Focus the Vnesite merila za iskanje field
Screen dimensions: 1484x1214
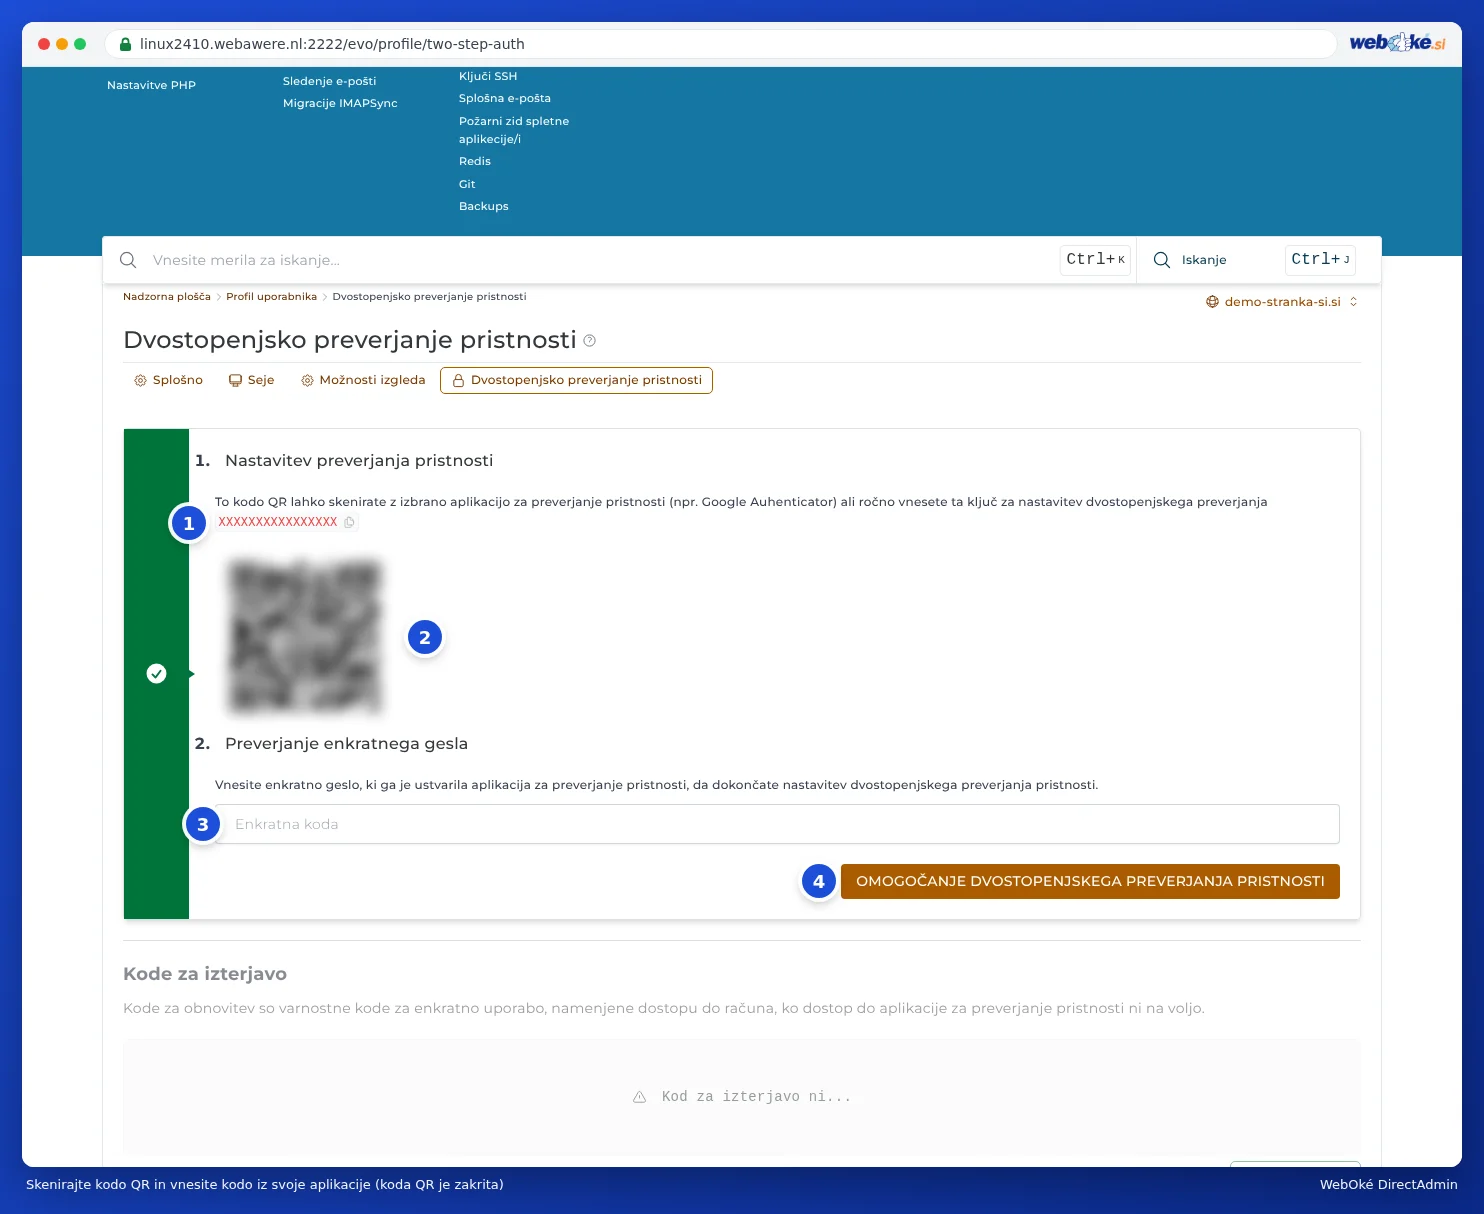coord(600,260)
